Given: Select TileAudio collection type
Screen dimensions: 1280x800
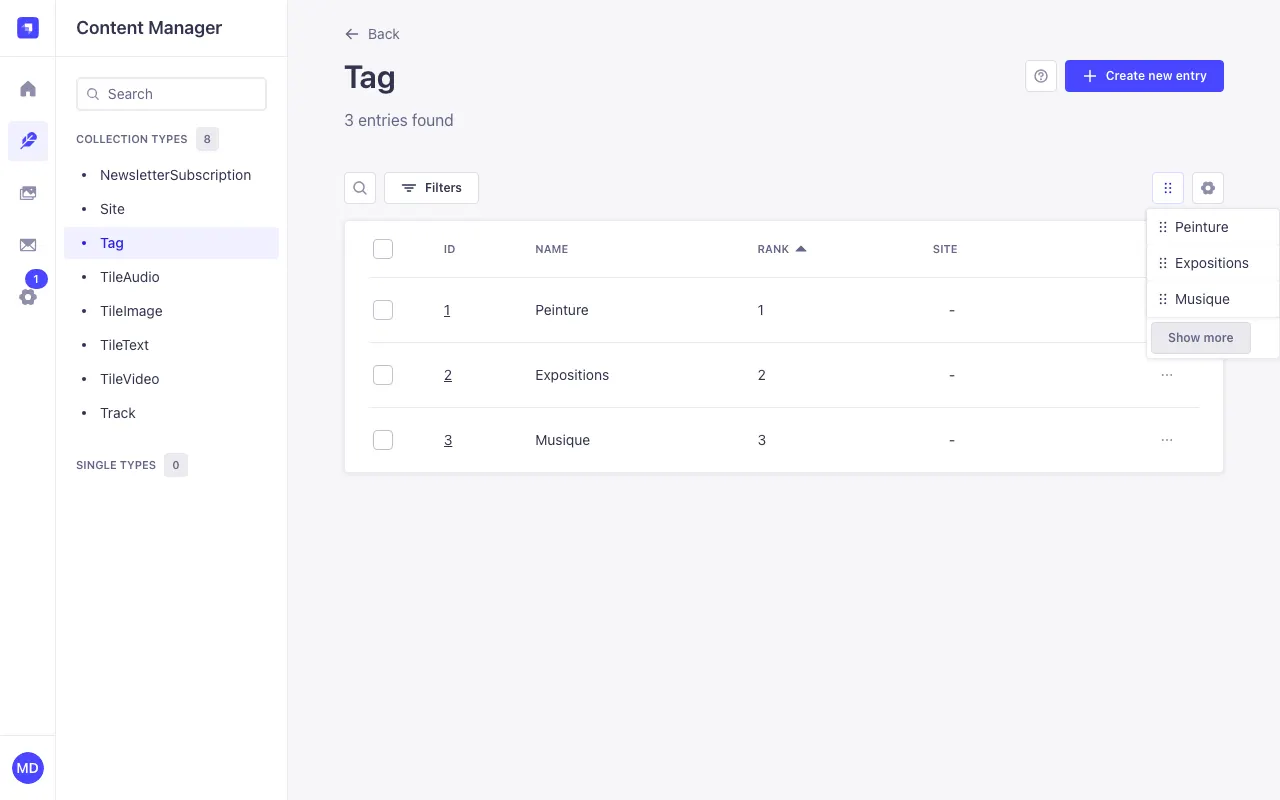Looking at the screenshot, I should point(171,277).
